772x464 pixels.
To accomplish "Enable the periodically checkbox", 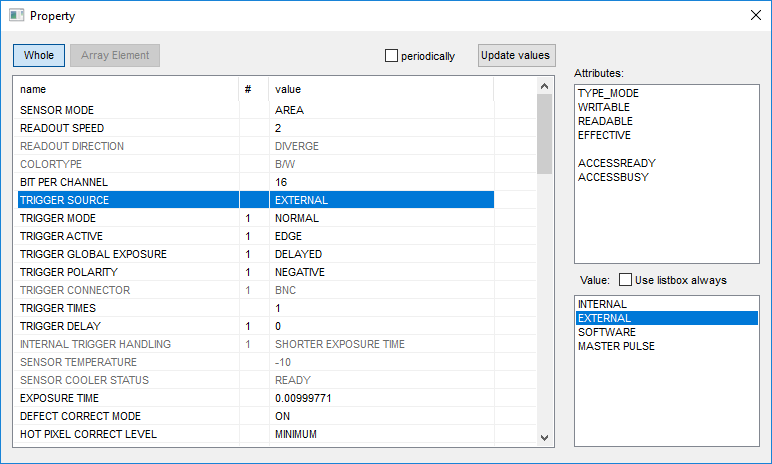I will (392, 56).
